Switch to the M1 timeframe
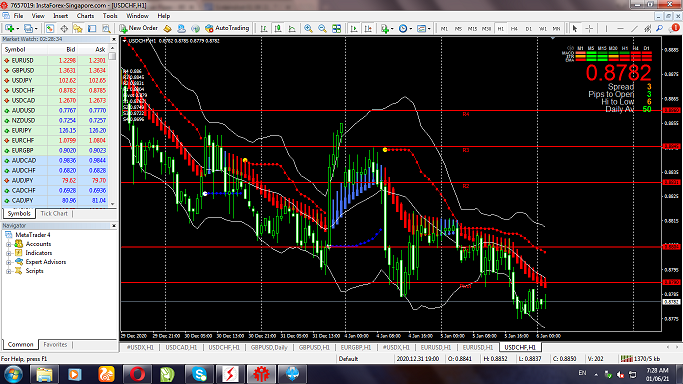Viewport: 683px width, 384px height. (x=444, y=28)
